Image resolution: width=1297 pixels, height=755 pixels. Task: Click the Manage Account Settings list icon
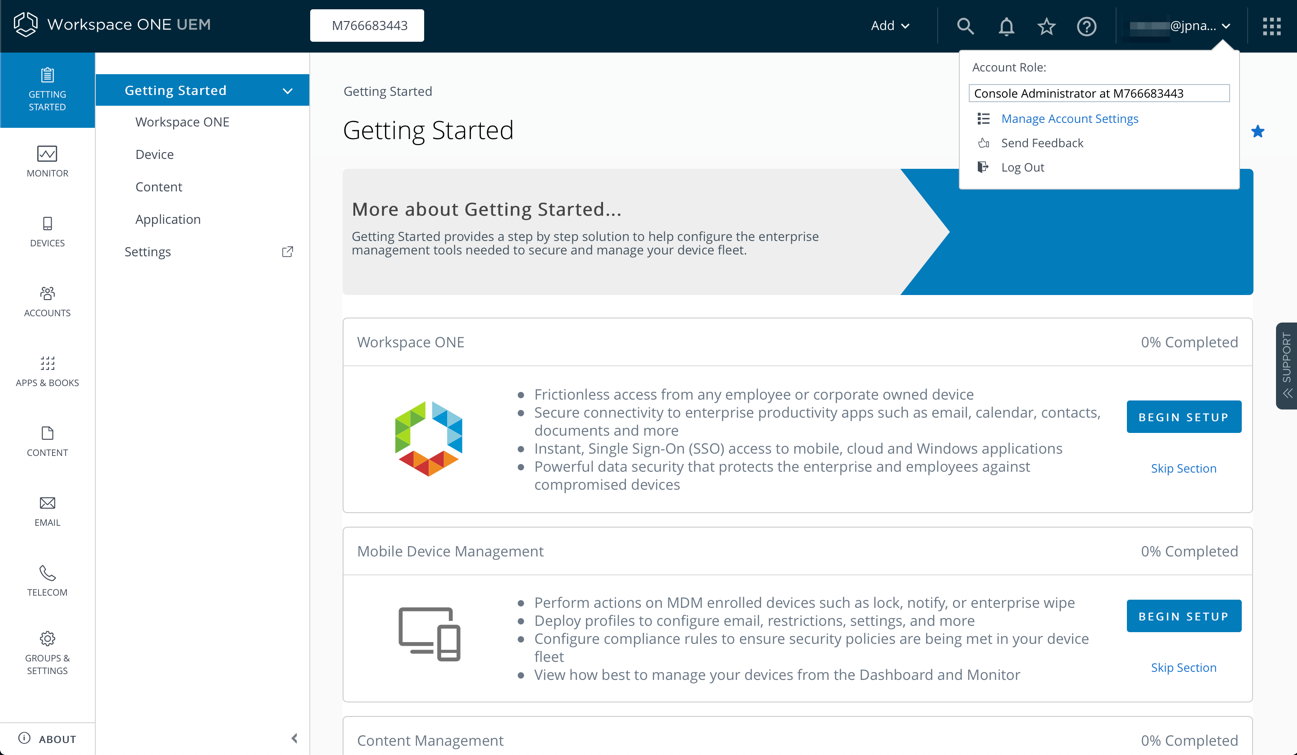984,119
